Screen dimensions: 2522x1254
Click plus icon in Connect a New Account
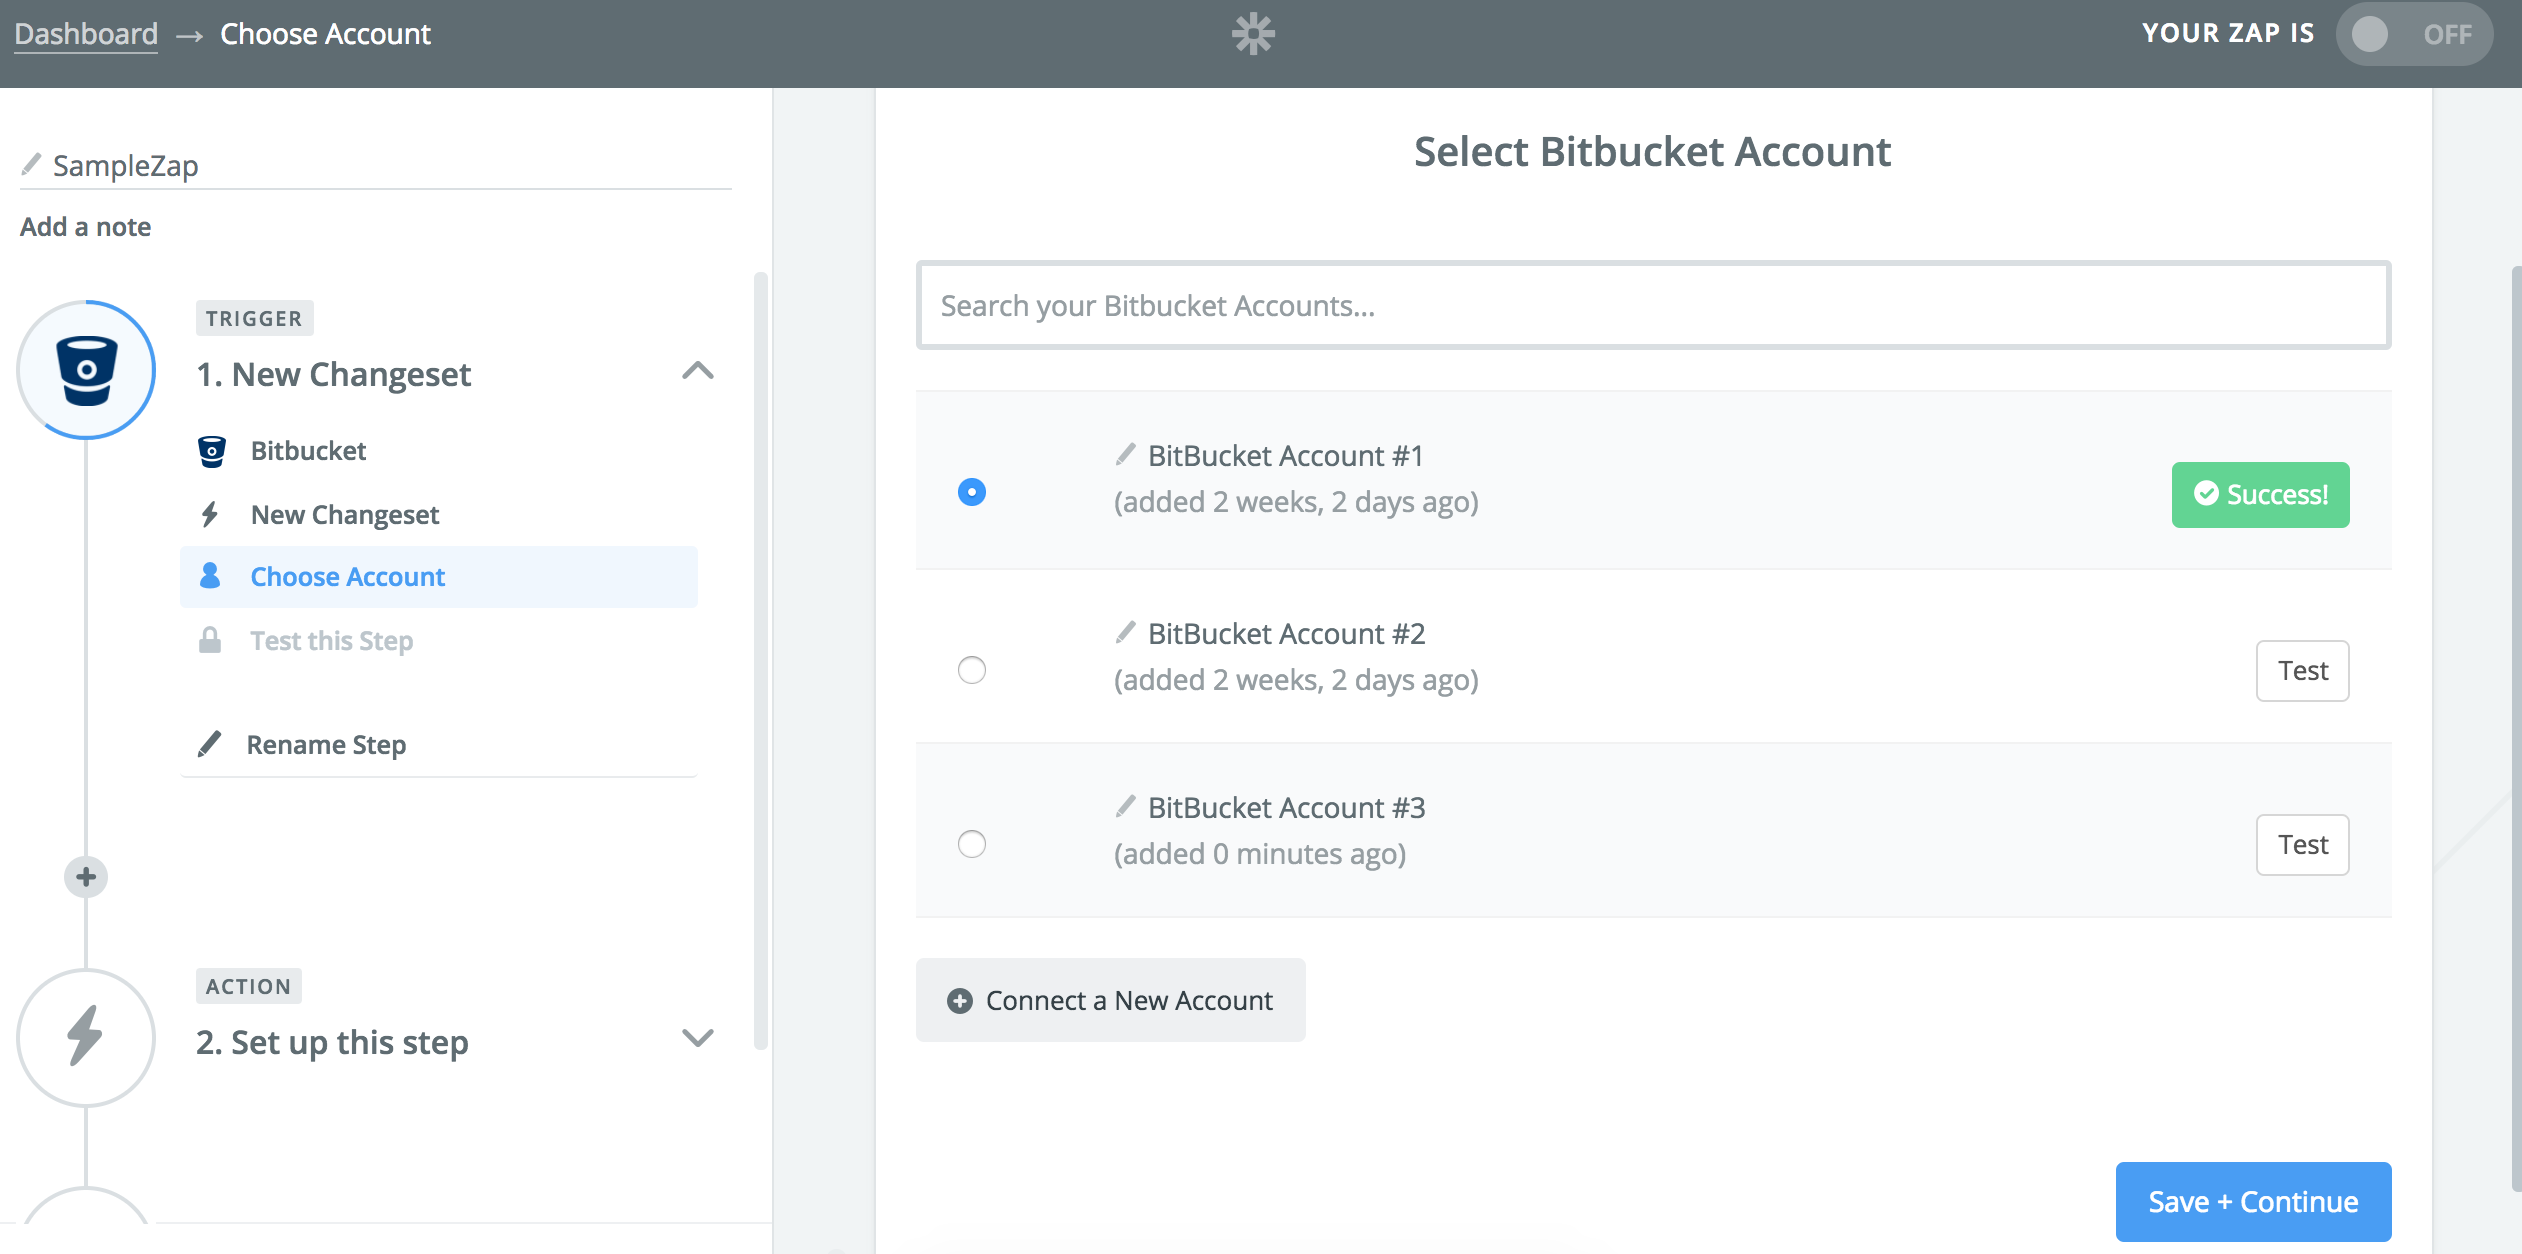pos(960,1001)
